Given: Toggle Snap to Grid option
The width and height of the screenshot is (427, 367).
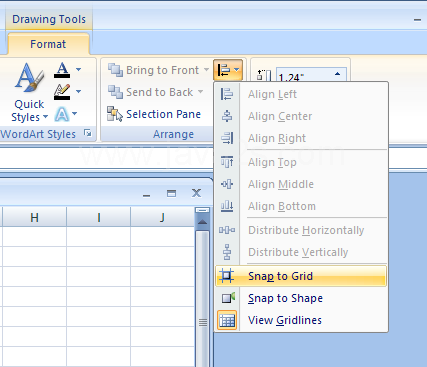Looking at the screenshot, I should (301, 276).
